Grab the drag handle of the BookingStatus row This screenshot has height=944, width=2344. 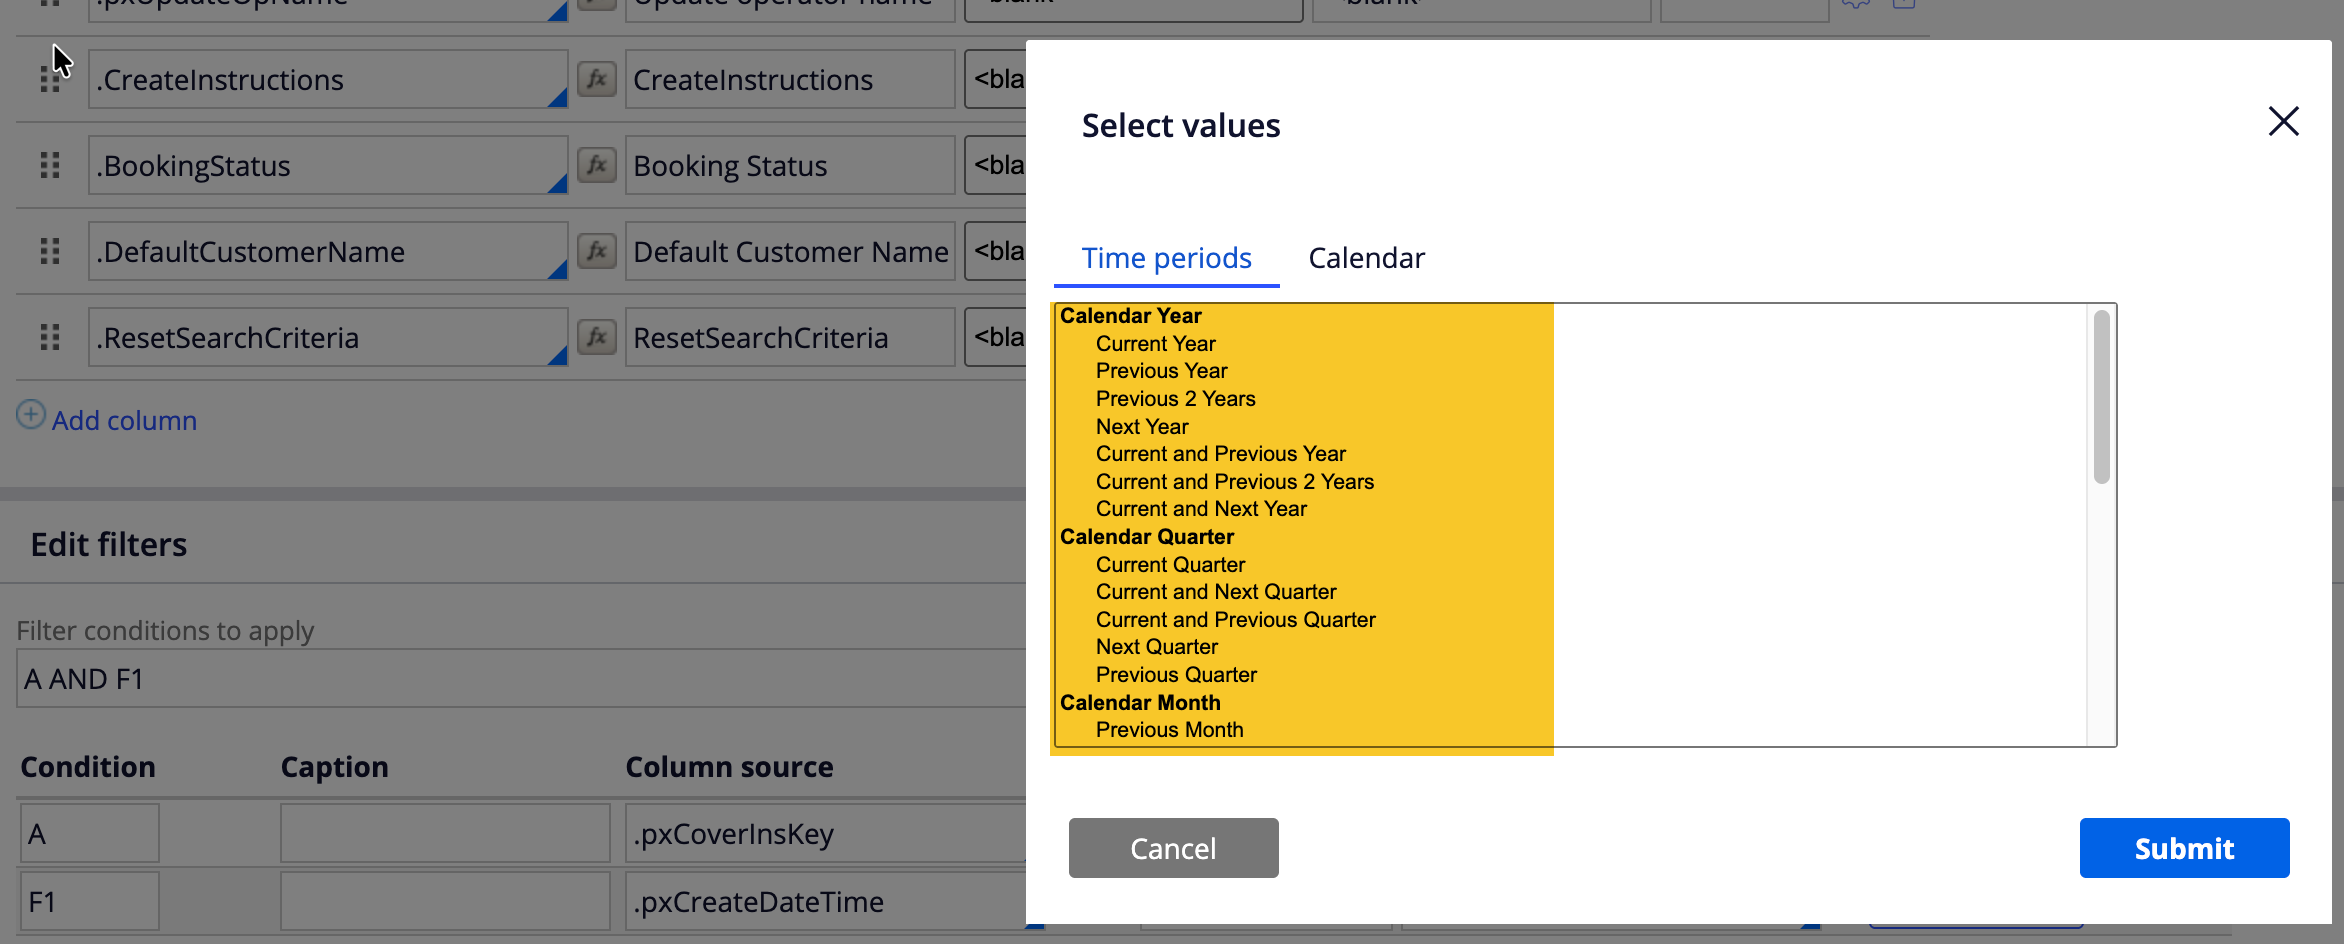[50, 165]
